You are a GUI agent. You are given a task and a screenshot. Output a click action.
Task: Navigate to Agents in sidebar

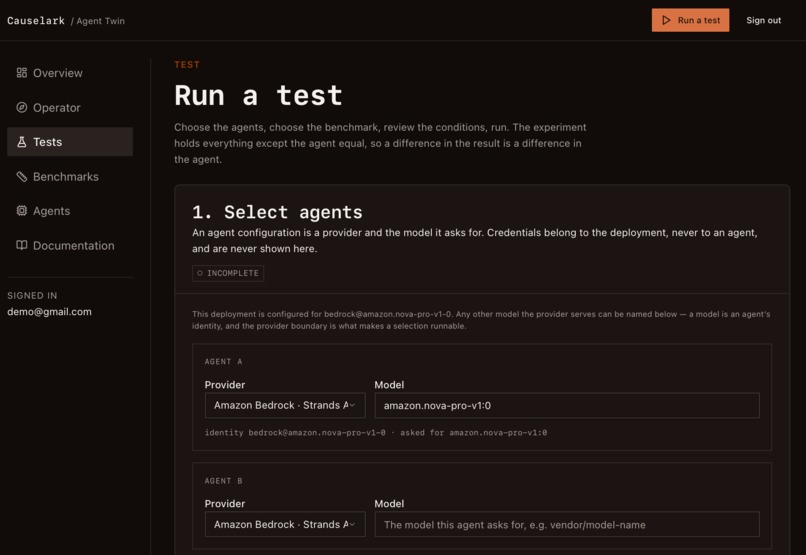coord(70,211)
